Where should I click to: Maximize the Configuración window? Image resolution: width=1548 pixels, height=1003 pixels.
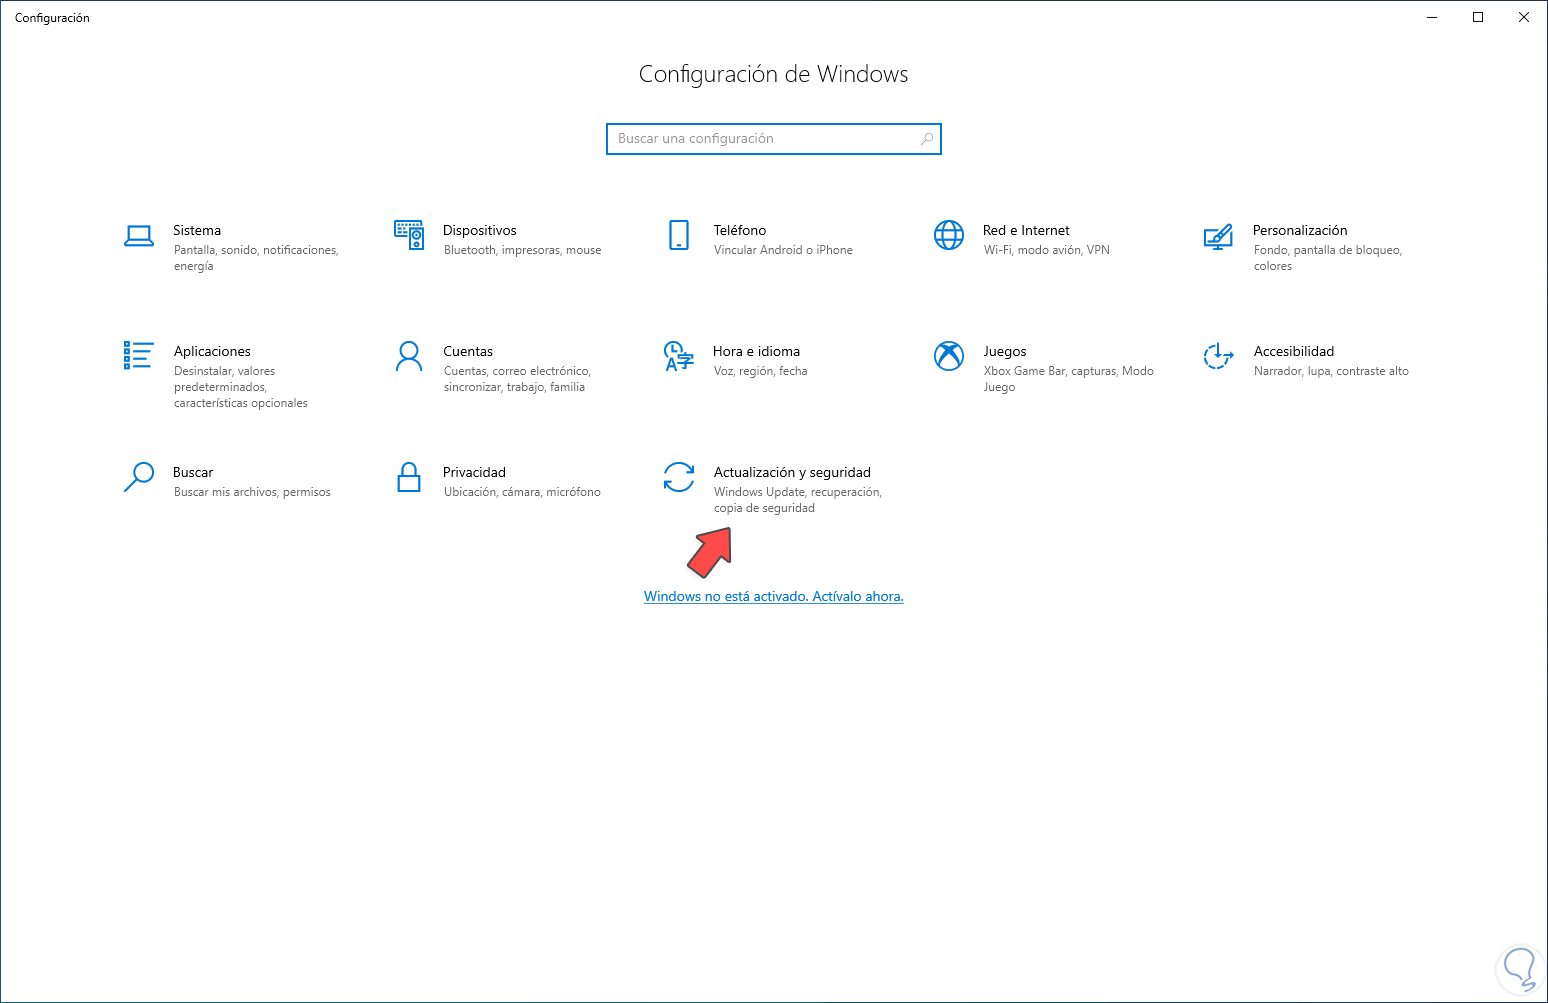(x=1478, y=17)
